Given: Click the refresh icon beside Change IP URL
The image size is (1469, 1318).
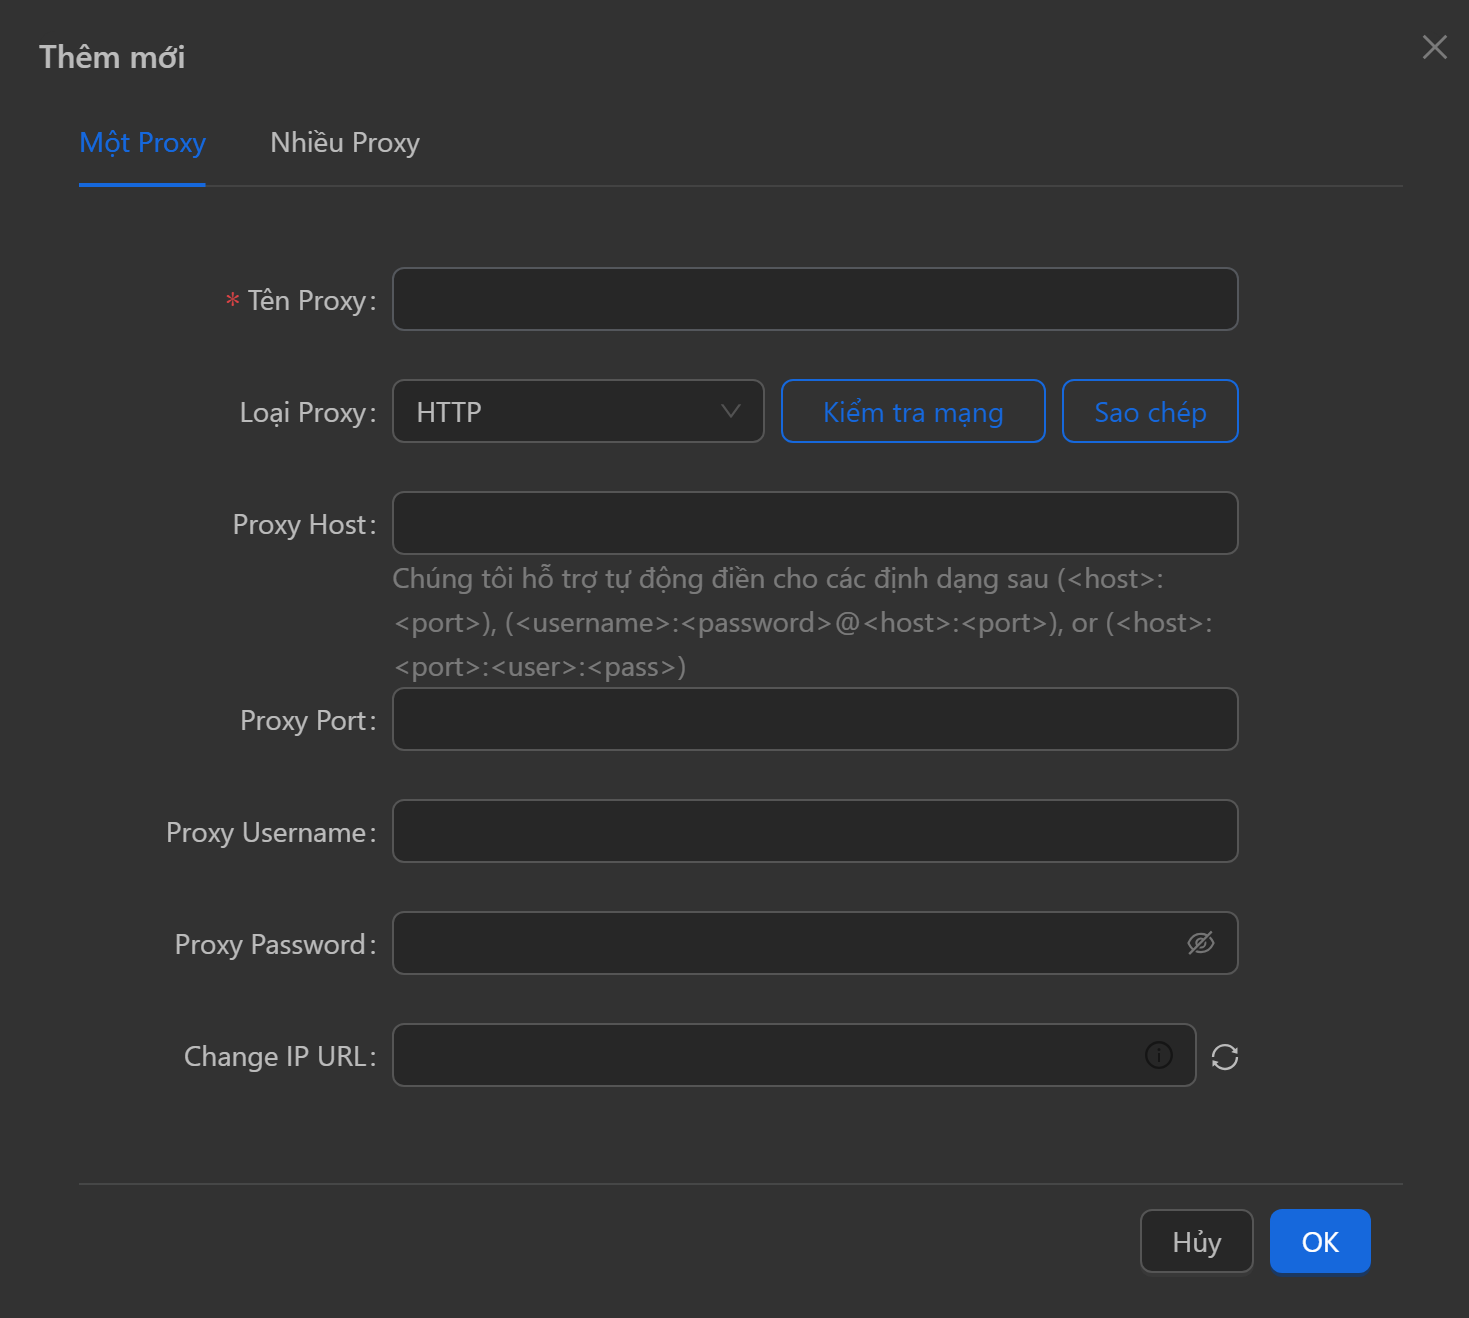Looking at the screenshot, I should coord(1224,1056).
